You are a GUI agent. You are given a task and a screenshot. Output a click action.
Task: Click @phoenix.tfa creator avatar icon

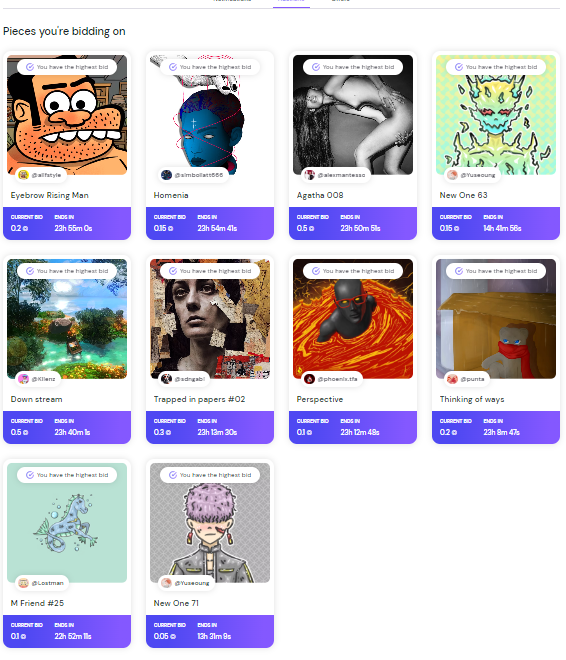[x=310, y=379]
